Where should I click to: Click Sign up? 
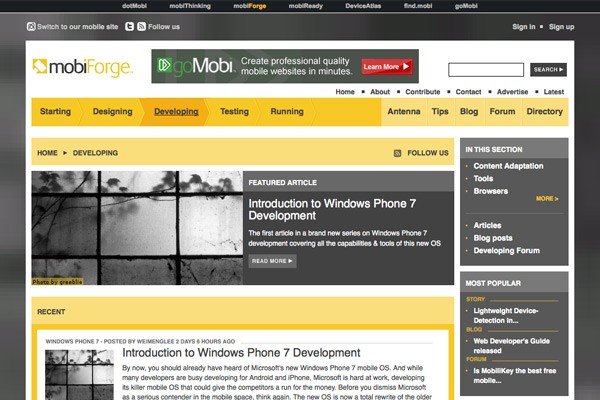tap(561, 27)
